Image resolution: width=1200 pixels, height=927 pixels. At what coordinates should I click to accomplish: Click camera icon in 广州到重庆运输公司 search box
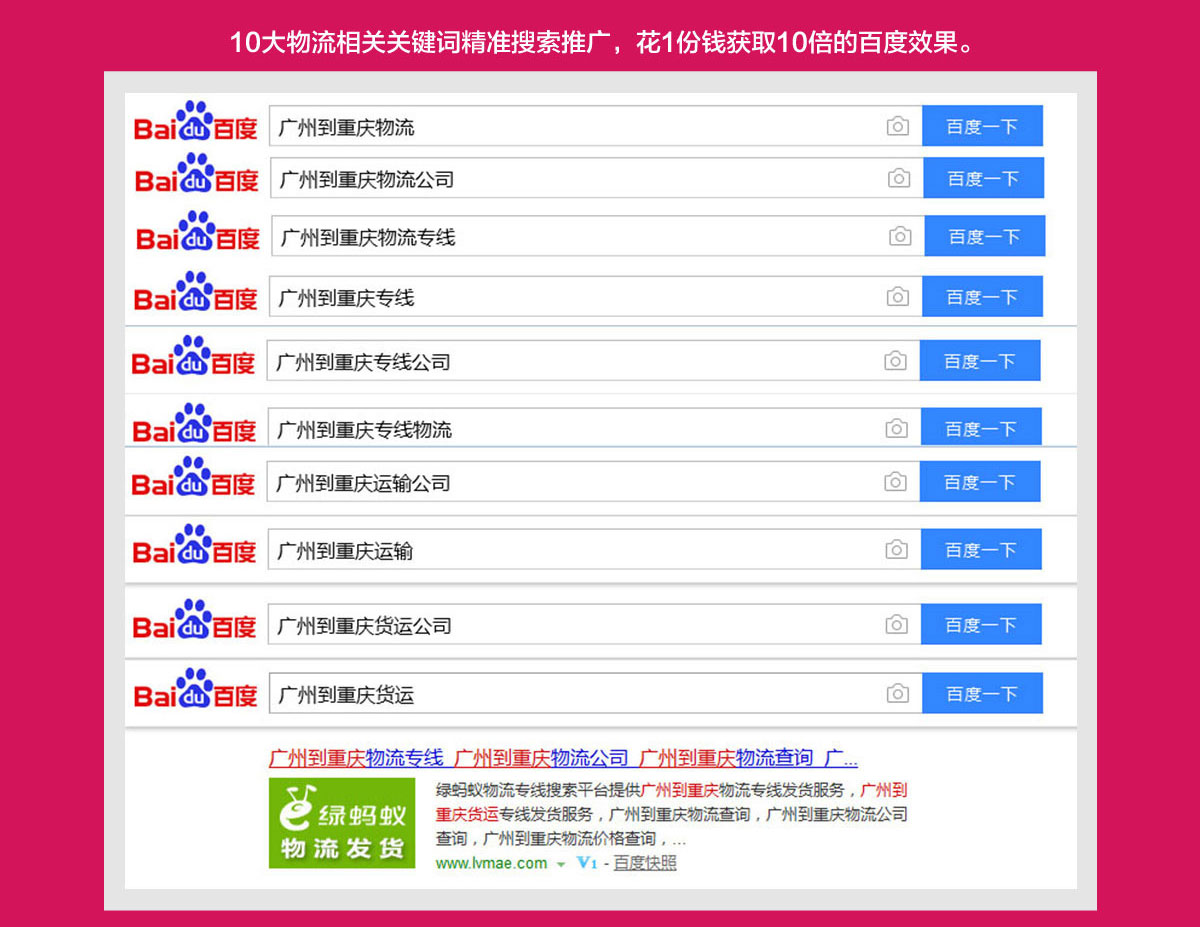click(895, 482)
